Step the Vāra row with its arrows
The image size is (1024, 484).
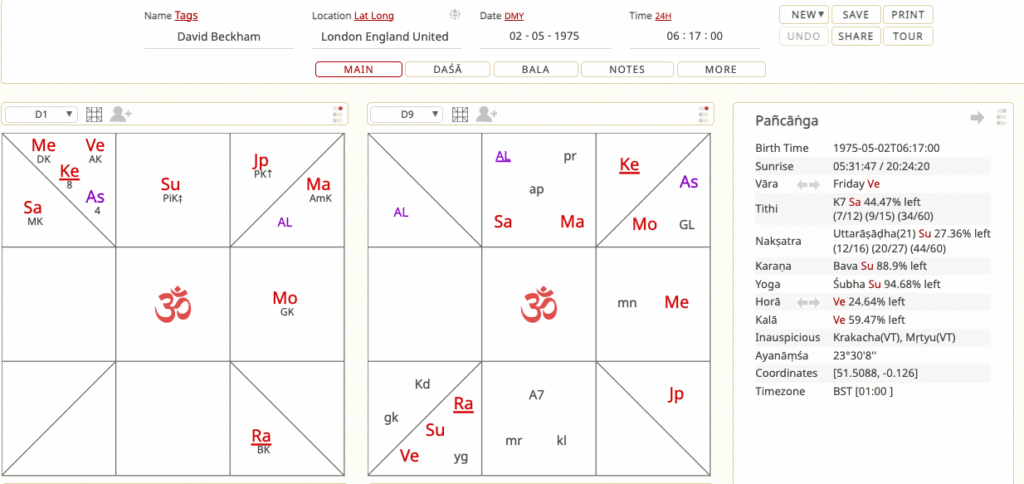click(808, 185)
